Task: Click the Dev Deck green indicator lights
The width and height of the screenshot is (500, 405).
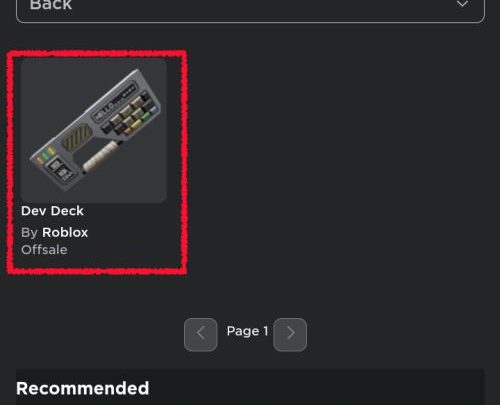Action: click(x=44, y=156)
